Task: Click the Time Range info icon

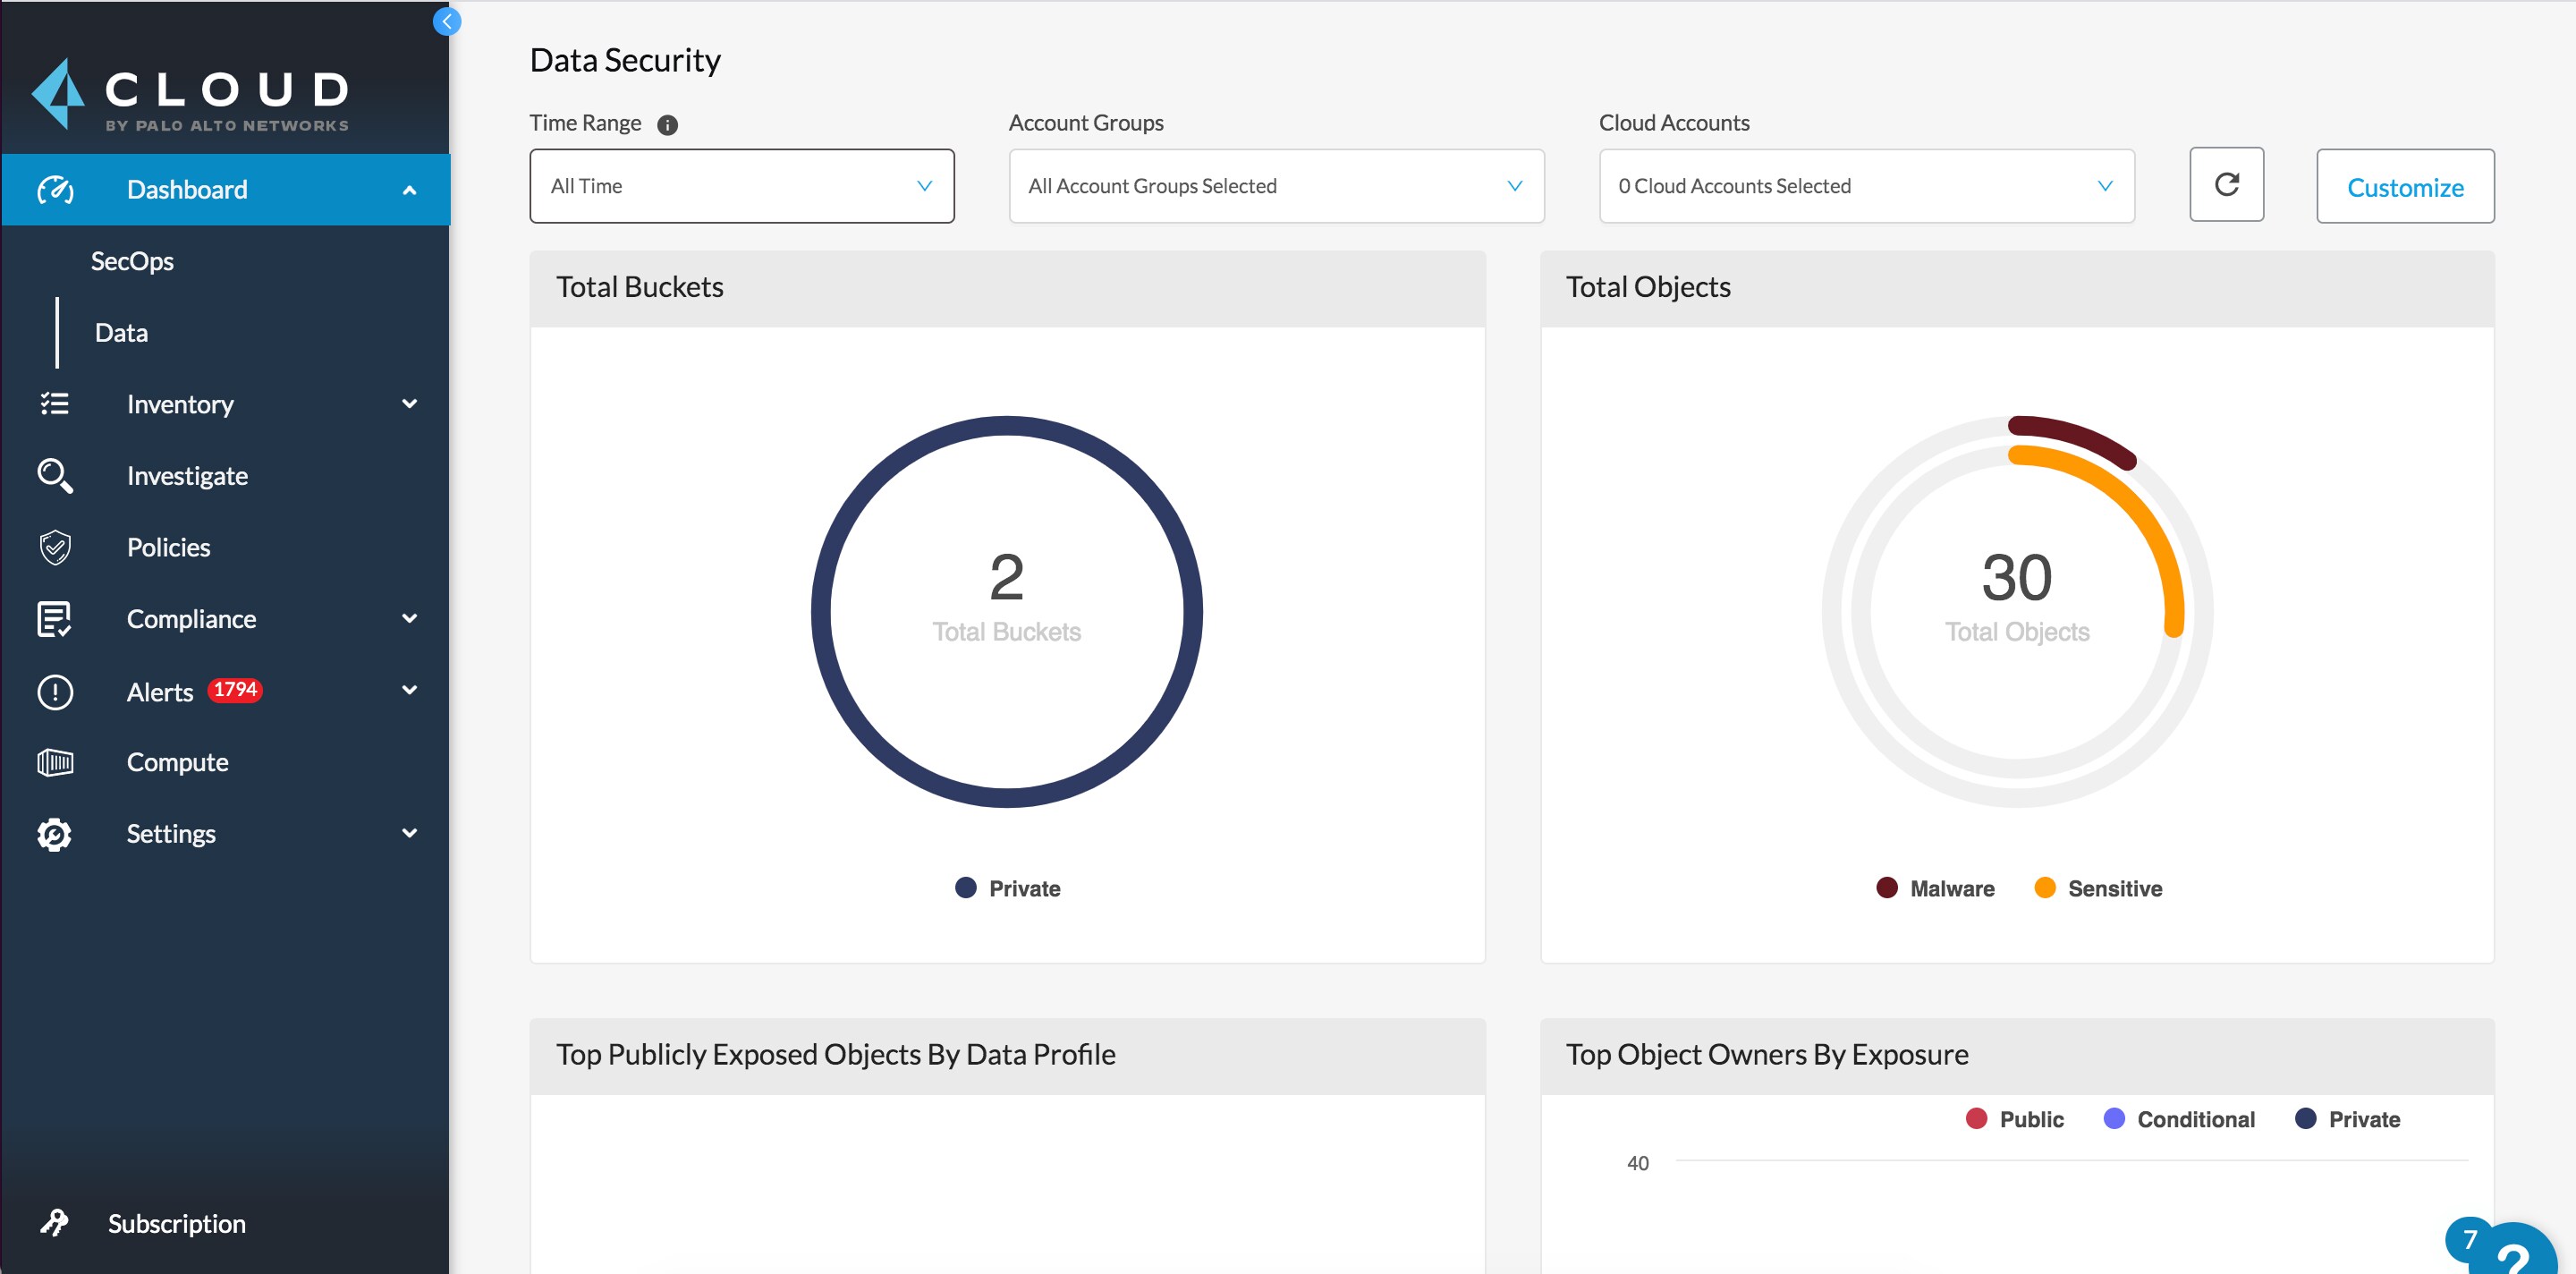Action: point(668,124)
